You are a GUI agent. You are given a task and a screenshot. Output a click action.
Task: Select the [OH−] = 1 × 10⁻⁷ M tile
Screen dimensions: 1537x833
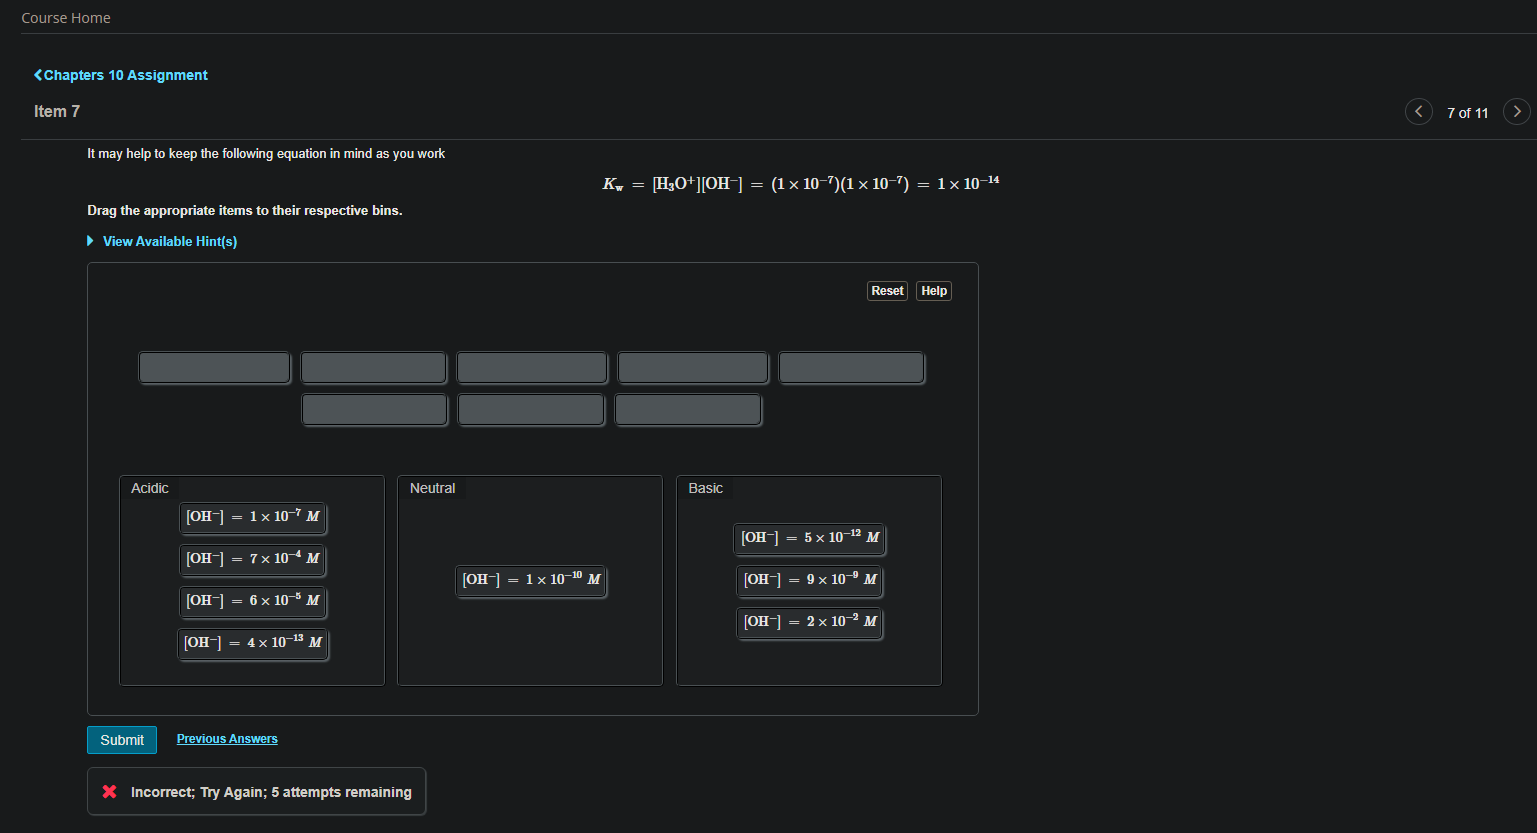253,517
